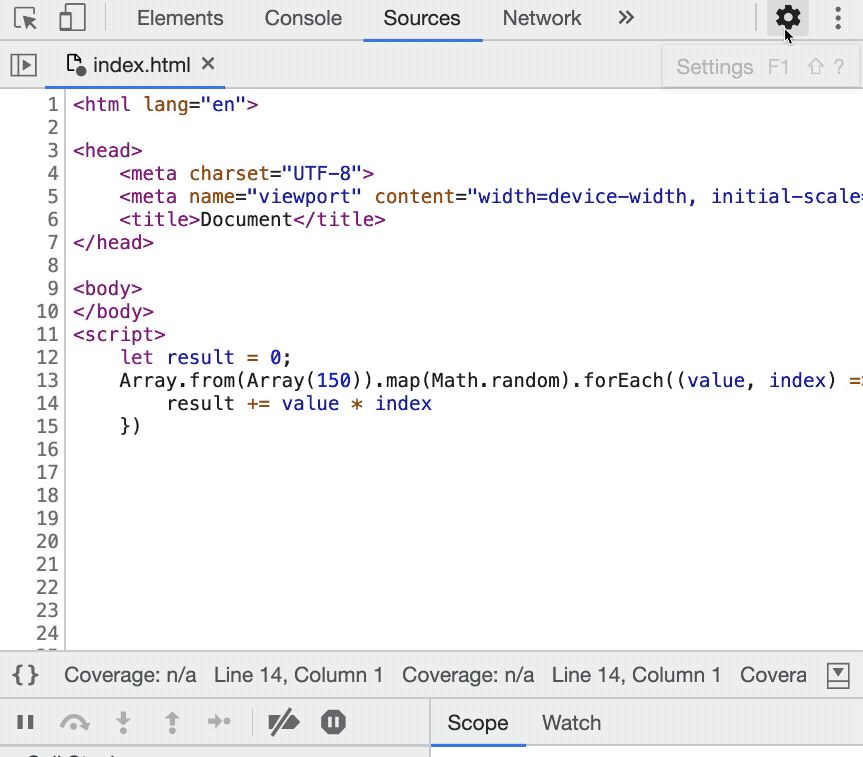Click the Step over button
The width and height of the screenshot is (863, 757).
click(x=74, y=722)
